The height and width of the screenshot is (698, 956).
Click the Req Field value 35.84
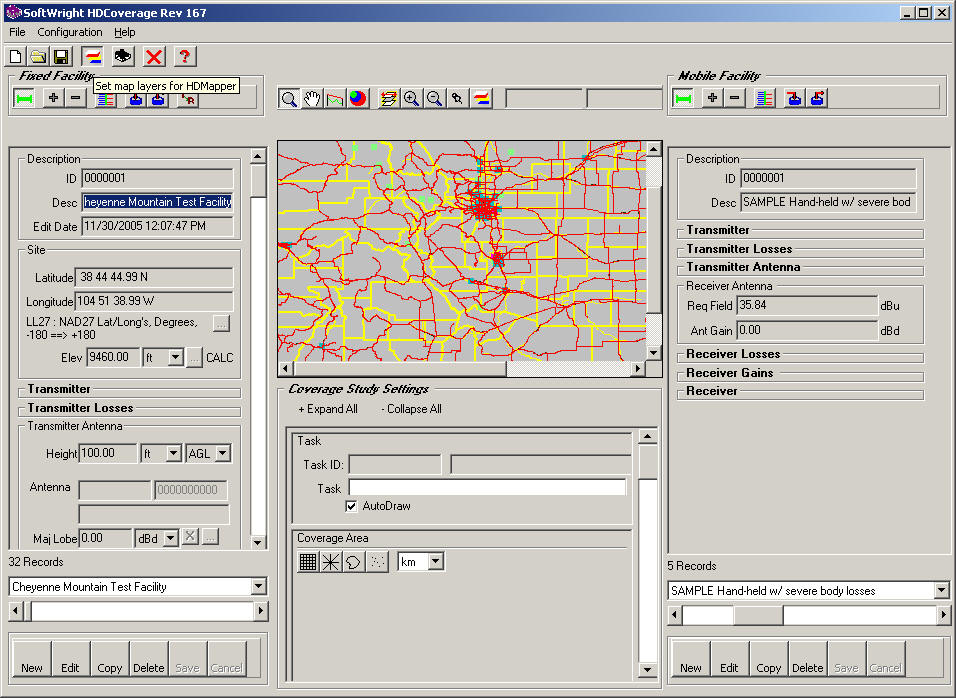pyautogui.click(x=807, y=305)
